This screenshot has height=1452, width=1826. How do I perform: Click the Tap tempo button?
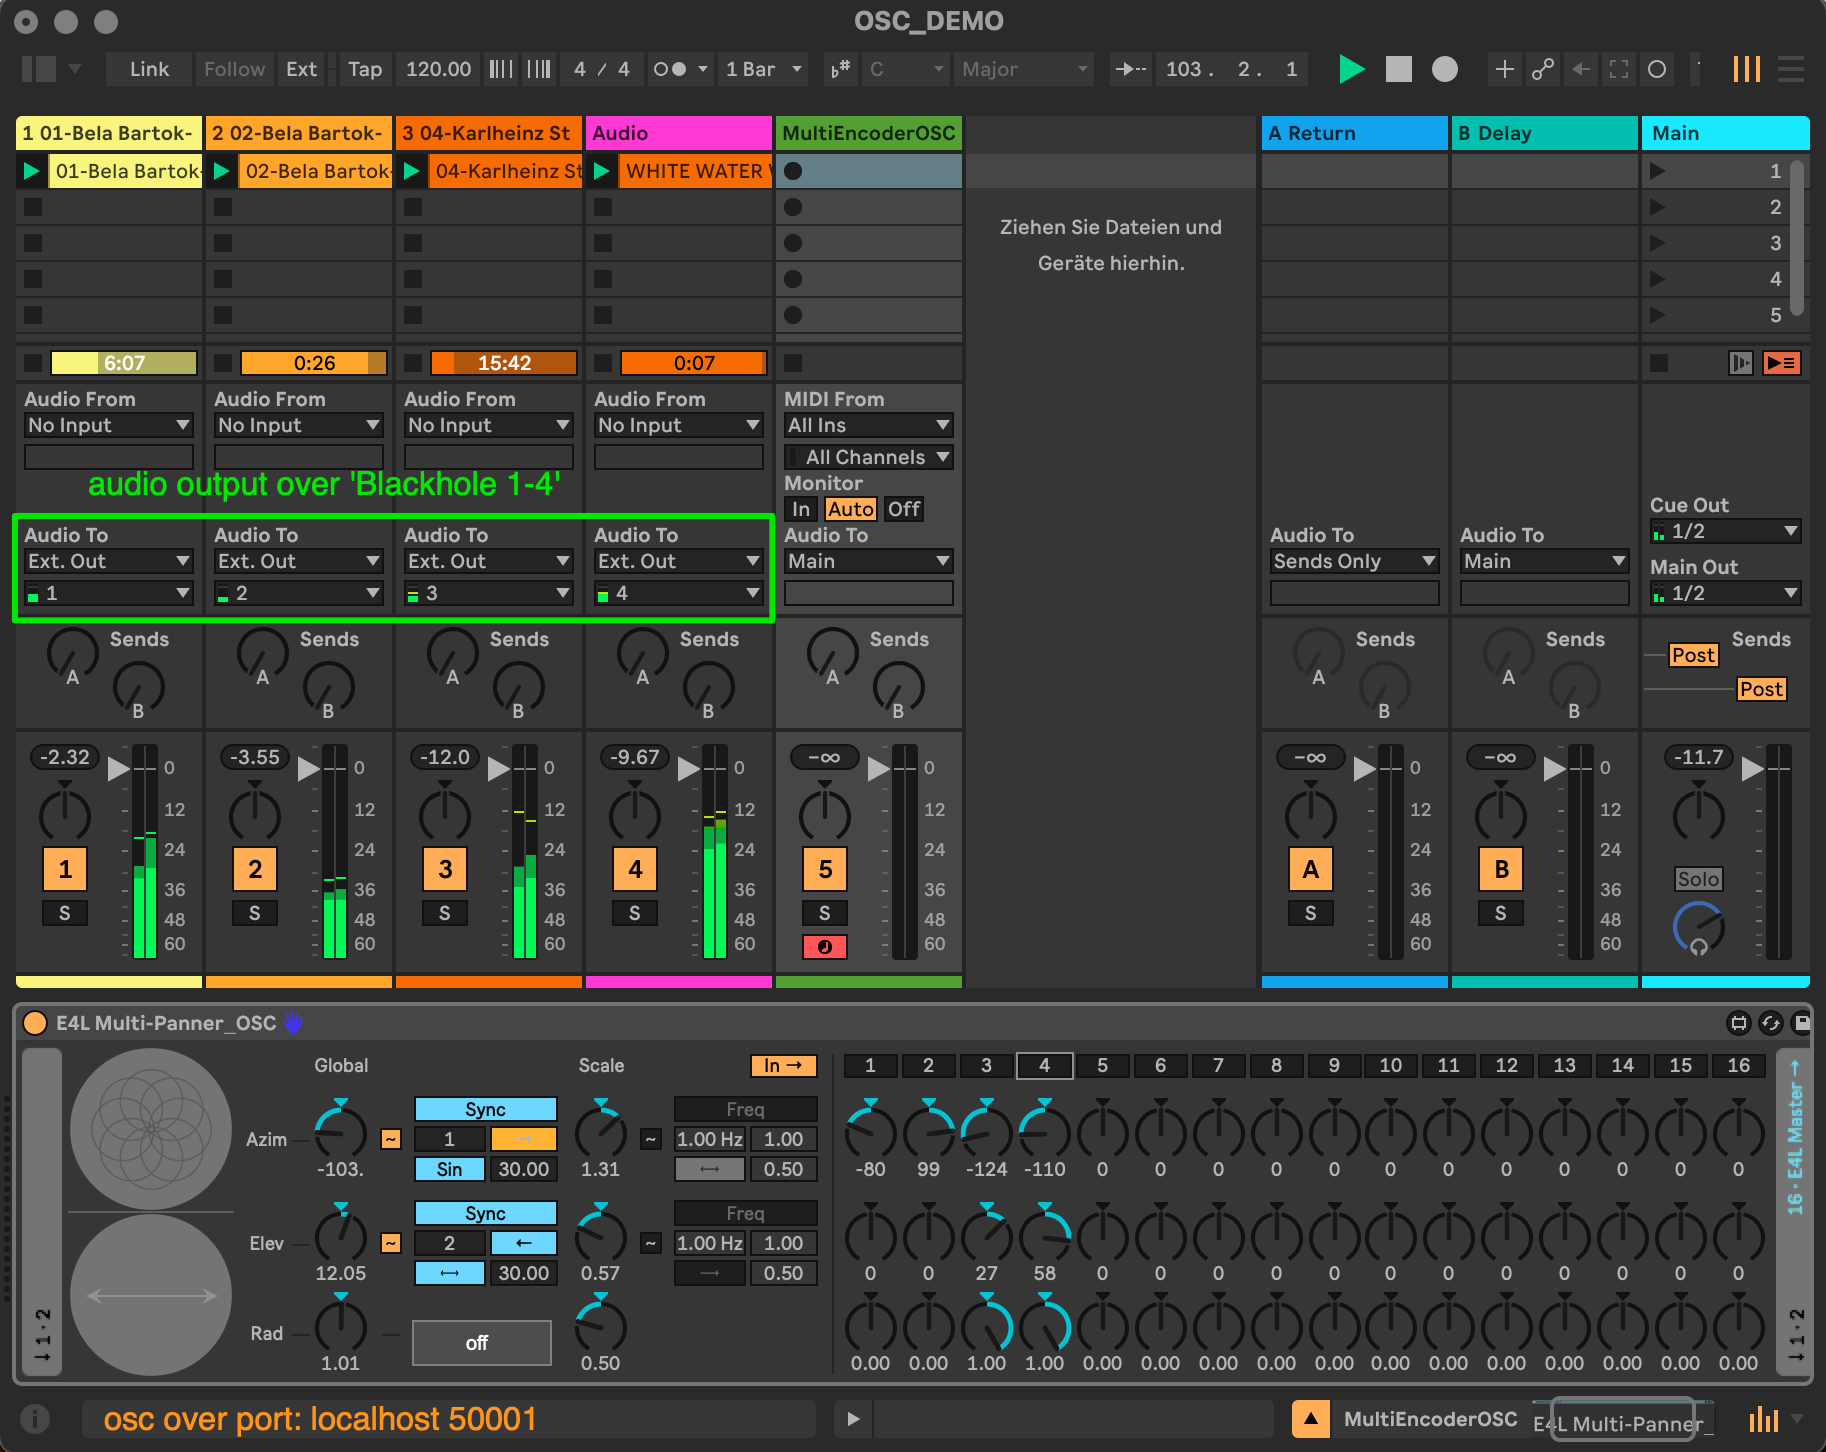[x=364, y=69]
